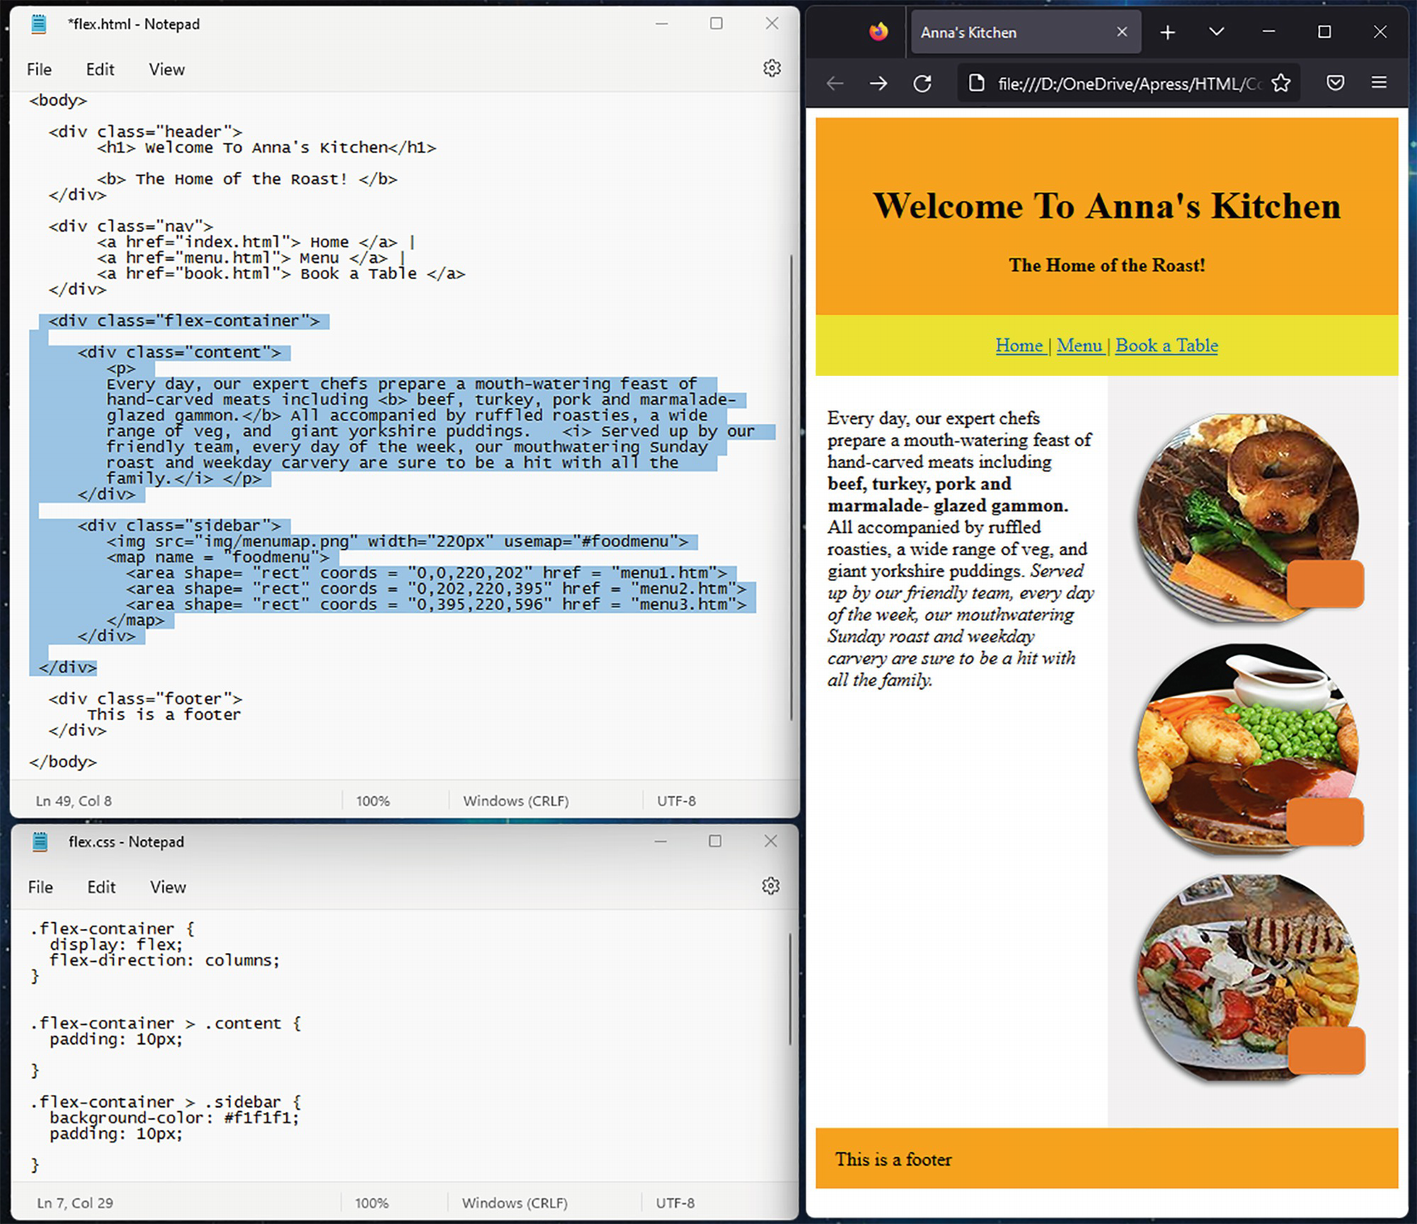The height and width of the screenshot is (1224, 1417).
Task: Click the gravy roast dinner image
Action: [x=1248, y=750]
